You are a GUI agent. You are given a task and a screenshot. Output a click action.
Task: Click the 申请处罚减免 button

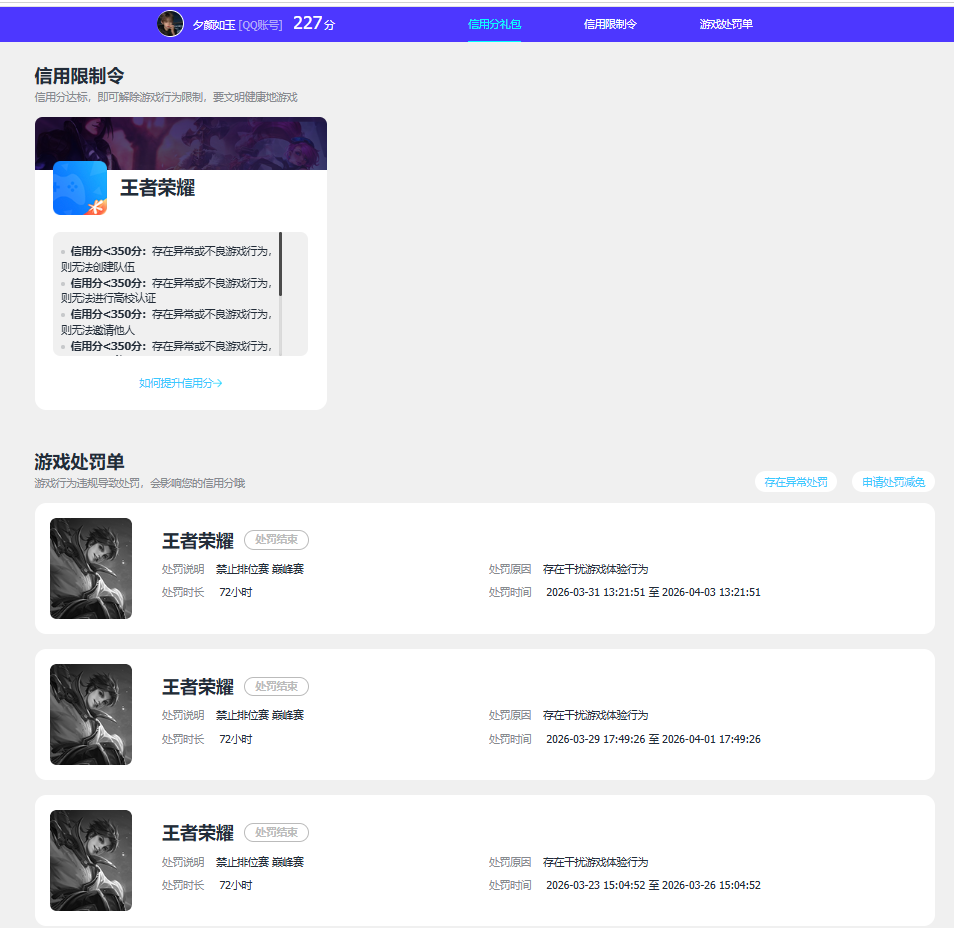[x=892, y=481]
